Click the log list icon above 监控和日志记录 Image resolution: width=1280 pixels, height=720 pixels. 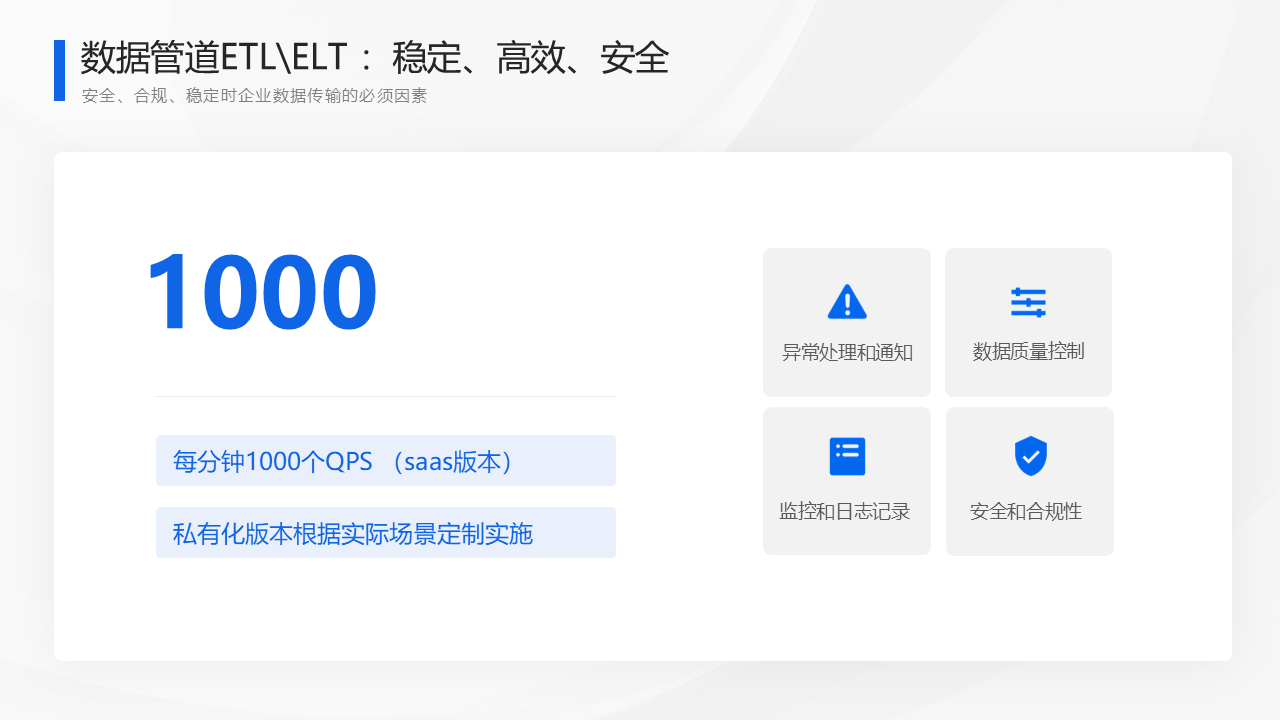(847, 456)
